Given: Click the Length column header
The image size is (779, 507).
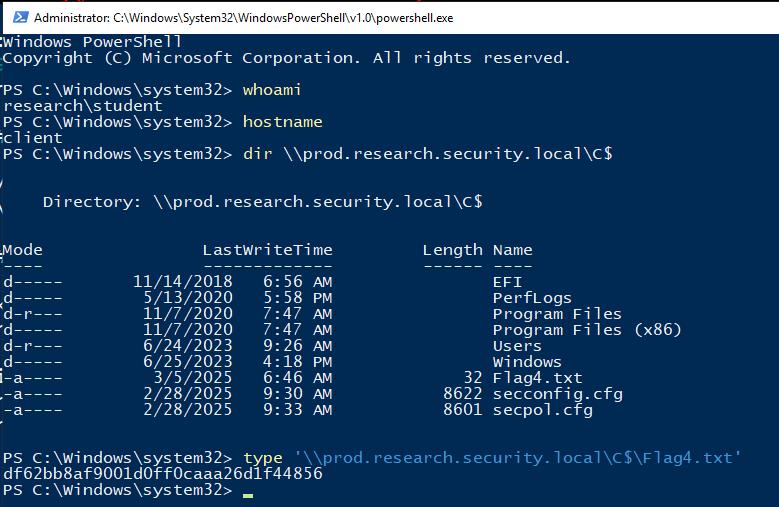Looking at the screenshot, I should click(453, 250).
